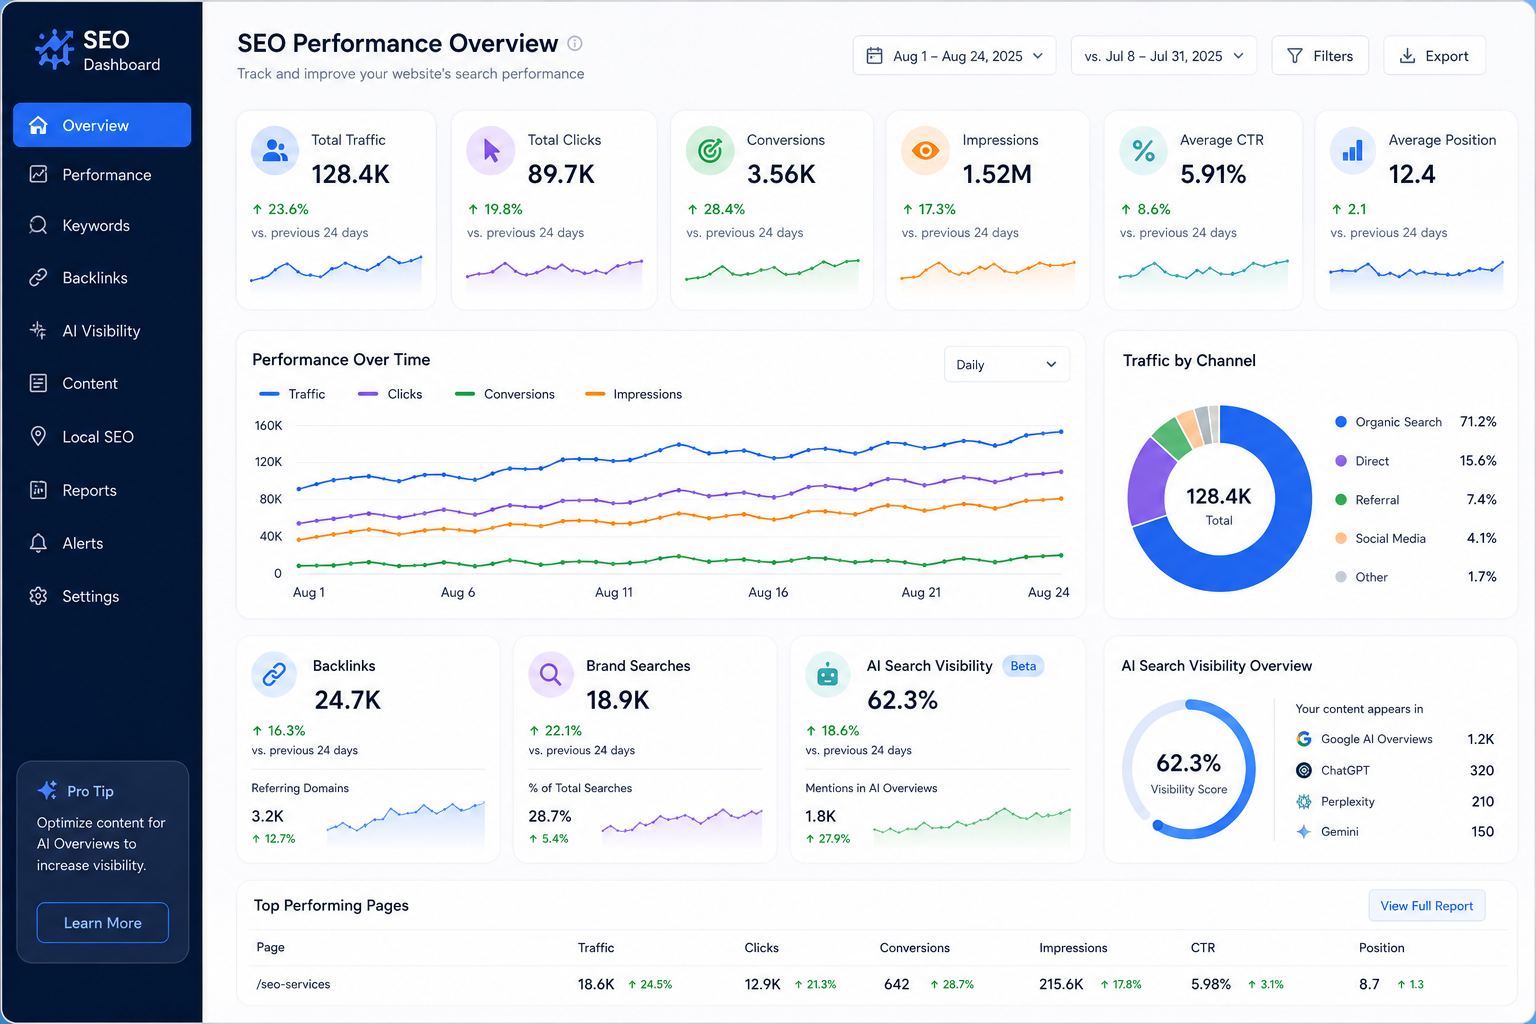Click the Average Position bar chart icon
The width and height of the screenshot is (1536, 1024).
[1353, 151]
